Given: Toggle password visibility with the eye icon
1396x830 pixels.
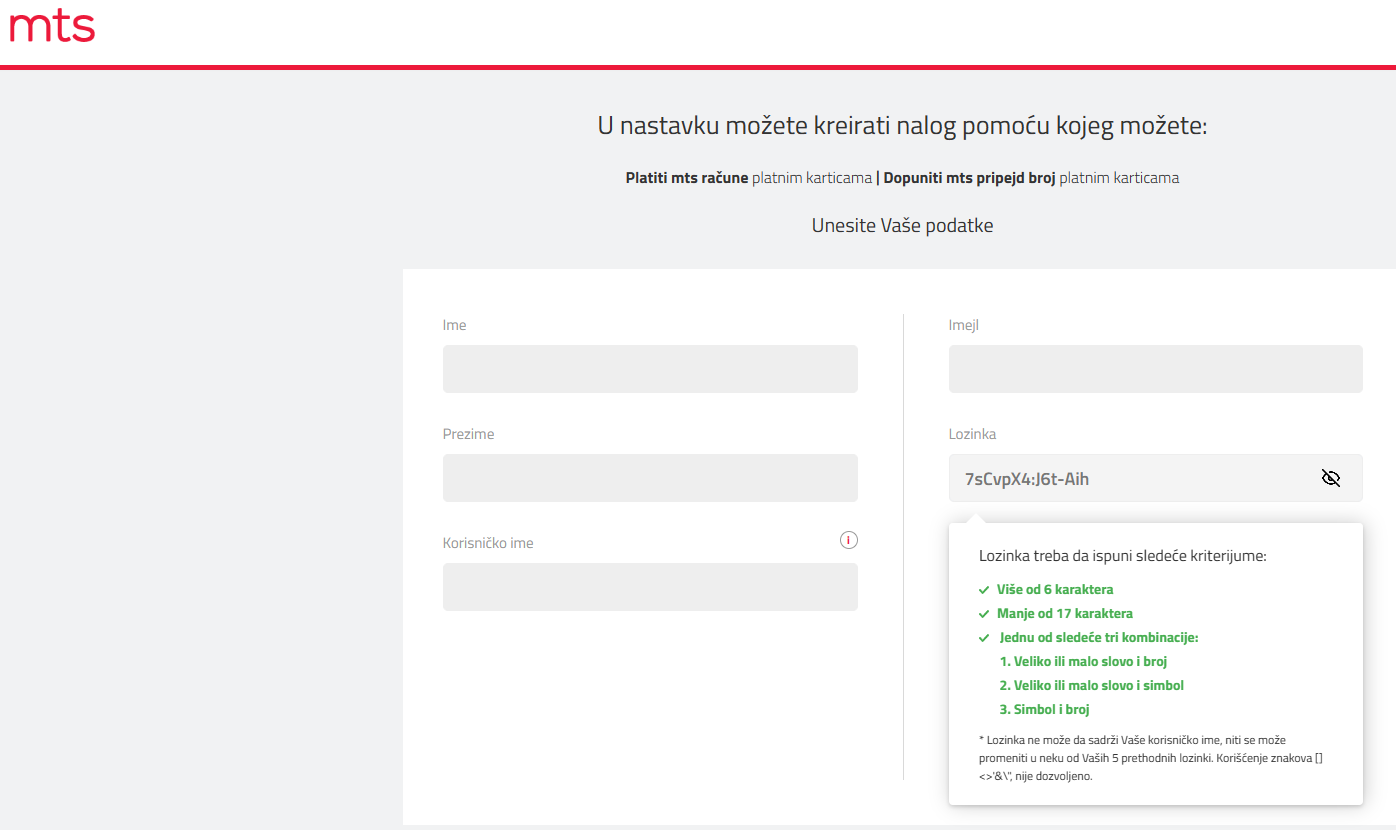Looking at the screenshot, I should (1330, 478).
